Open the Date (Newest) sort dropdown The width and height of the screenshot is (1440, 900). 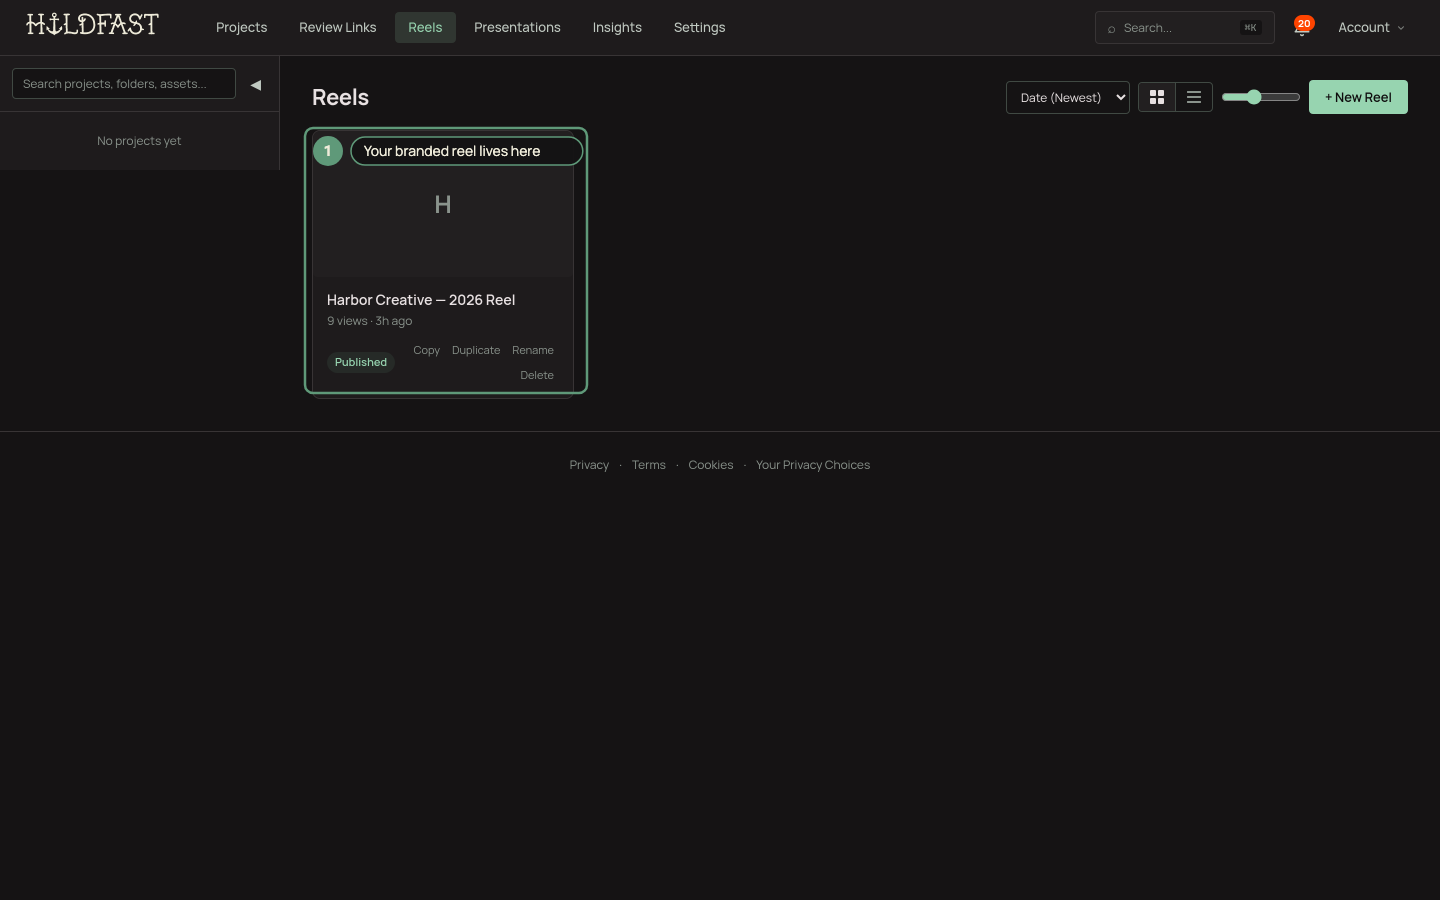pyautogui.click(x=1068, y=97)
